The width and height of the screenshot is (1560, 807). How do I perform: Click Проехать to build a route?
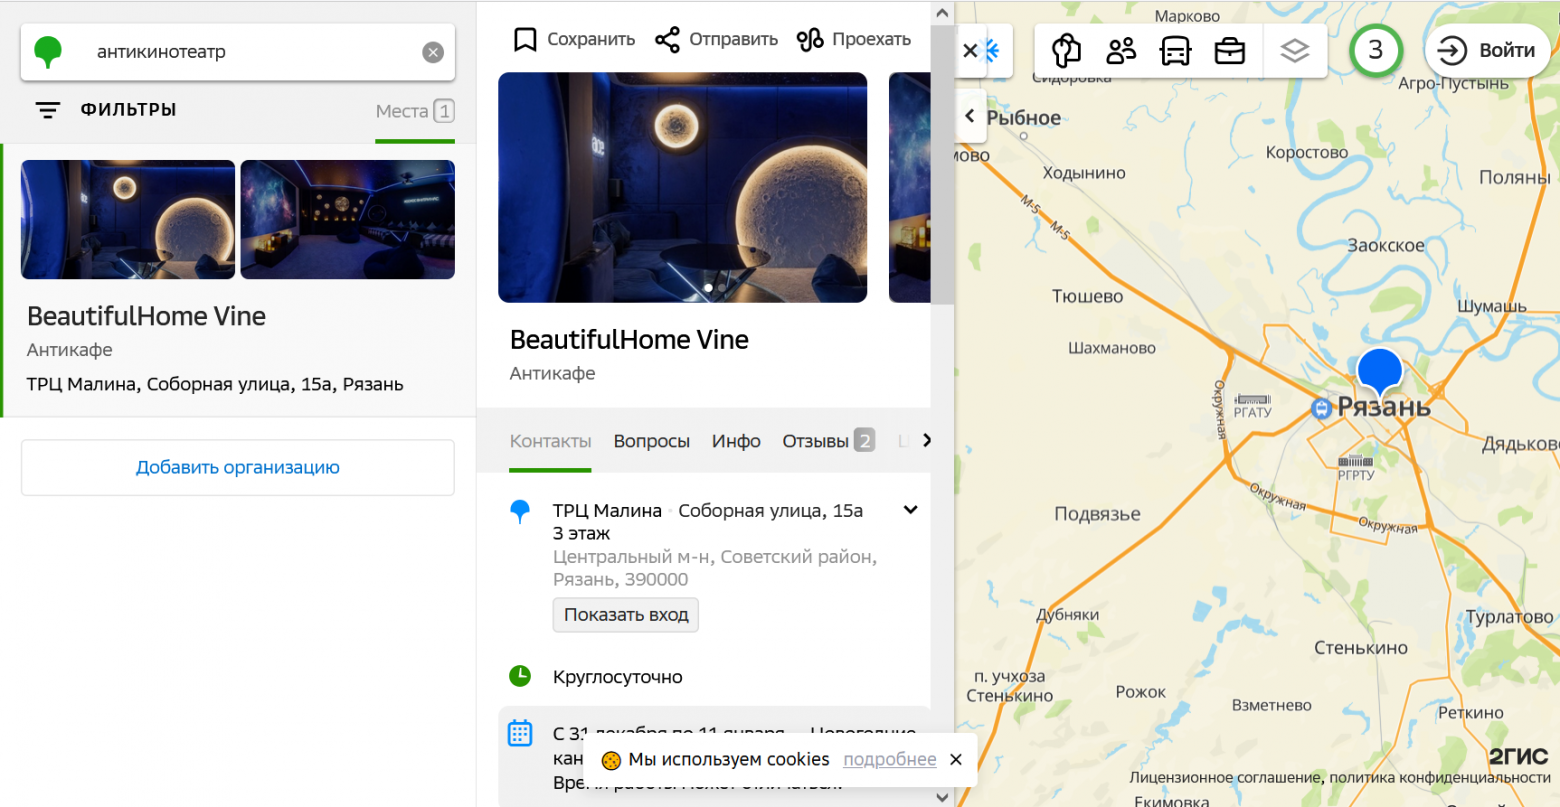click(x=854, y=40)
